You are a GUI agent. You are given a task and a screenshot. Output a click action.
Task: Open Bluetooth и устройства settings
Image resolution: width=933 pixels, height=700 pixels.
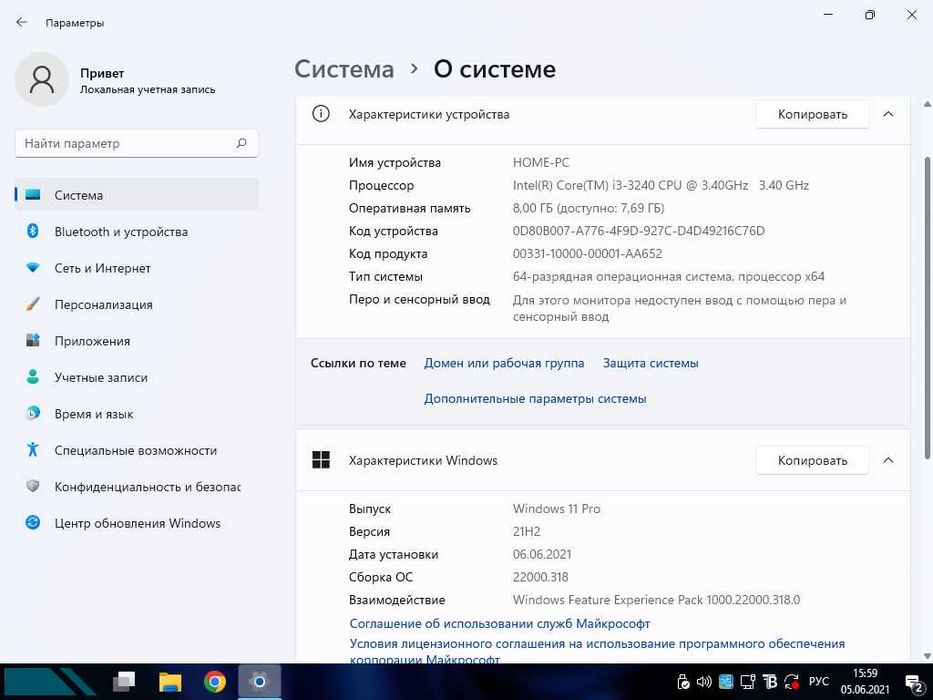[136, 232]
